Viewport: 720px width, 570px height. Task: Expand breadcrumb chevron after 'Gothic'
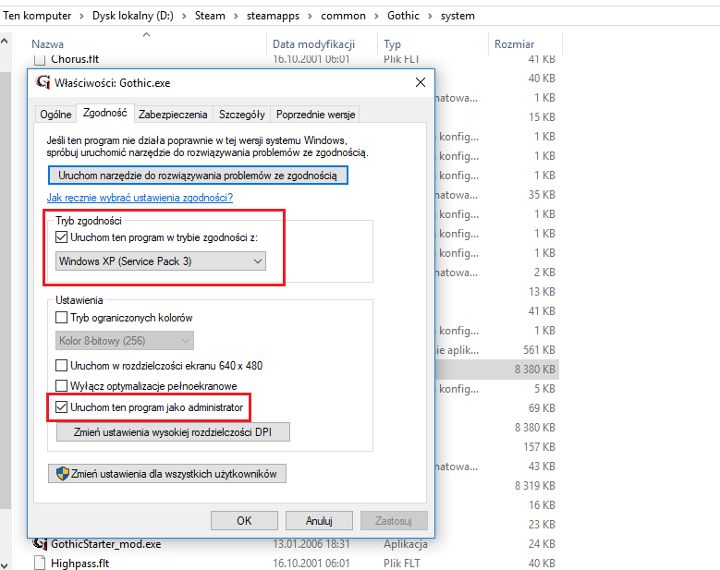430,16
